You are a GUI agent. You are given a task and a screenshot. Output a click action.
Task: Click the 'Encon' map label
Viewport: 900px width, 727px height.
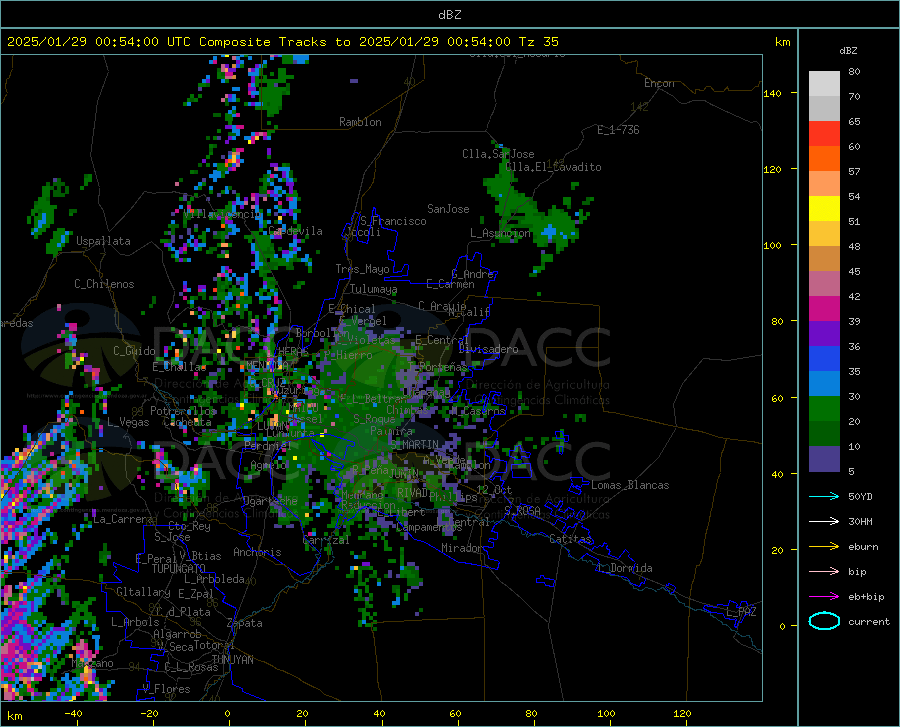pos(659,83)
